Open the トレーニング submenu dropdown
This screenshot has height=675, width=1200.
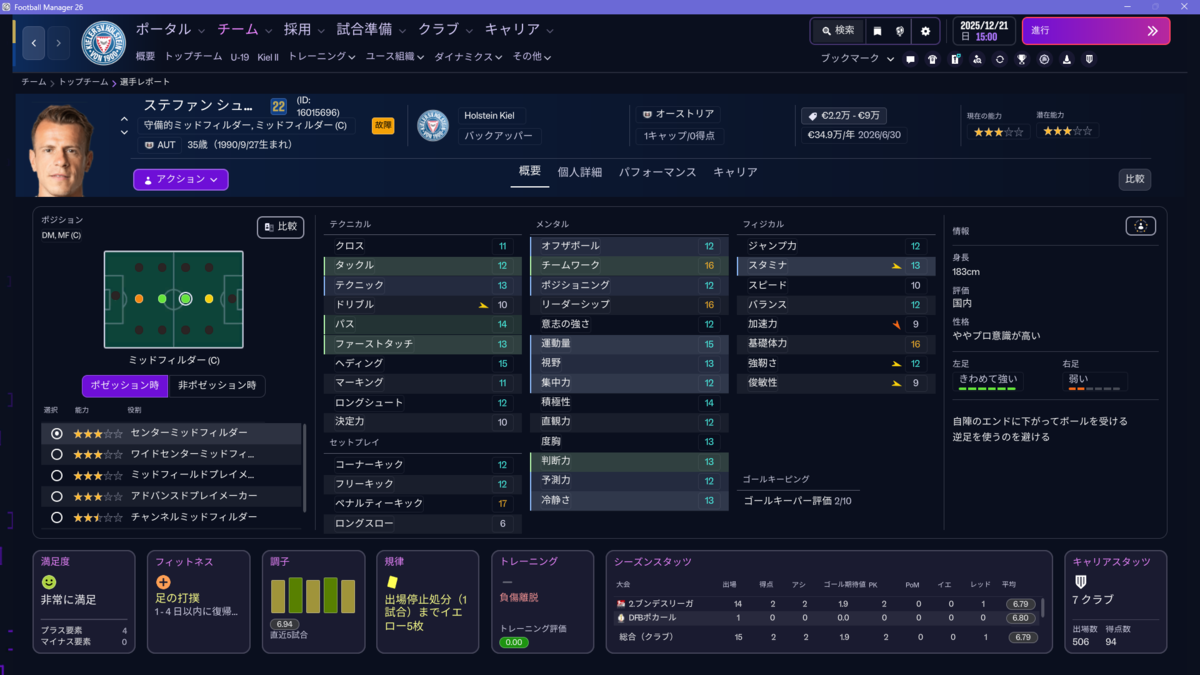[322, 57]
